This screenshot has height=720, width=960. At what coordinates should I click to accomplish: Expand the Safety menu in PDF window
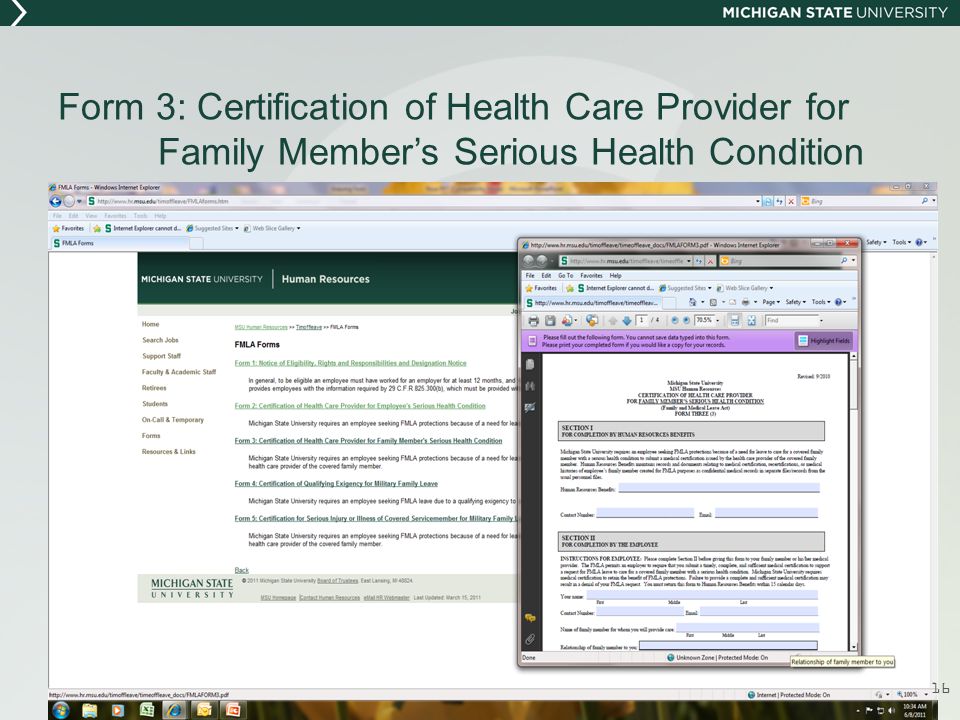coord(795,302)
